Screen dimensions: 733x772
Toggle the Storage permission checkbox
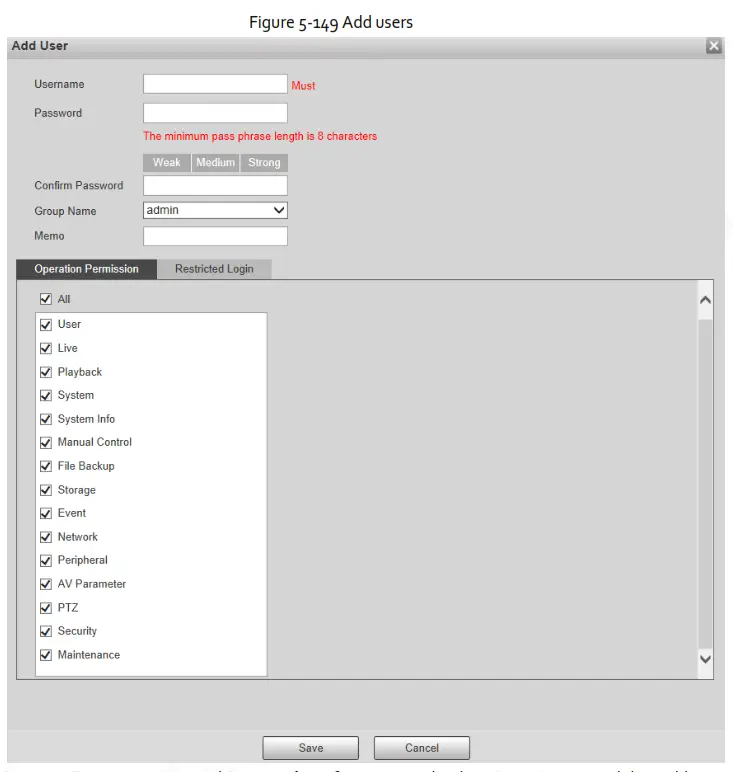[x=46, y=490]
